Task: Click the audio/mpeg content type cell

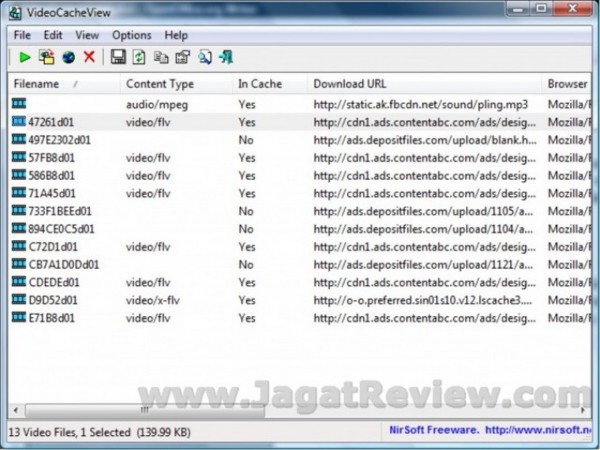Action: click(157, 104)
